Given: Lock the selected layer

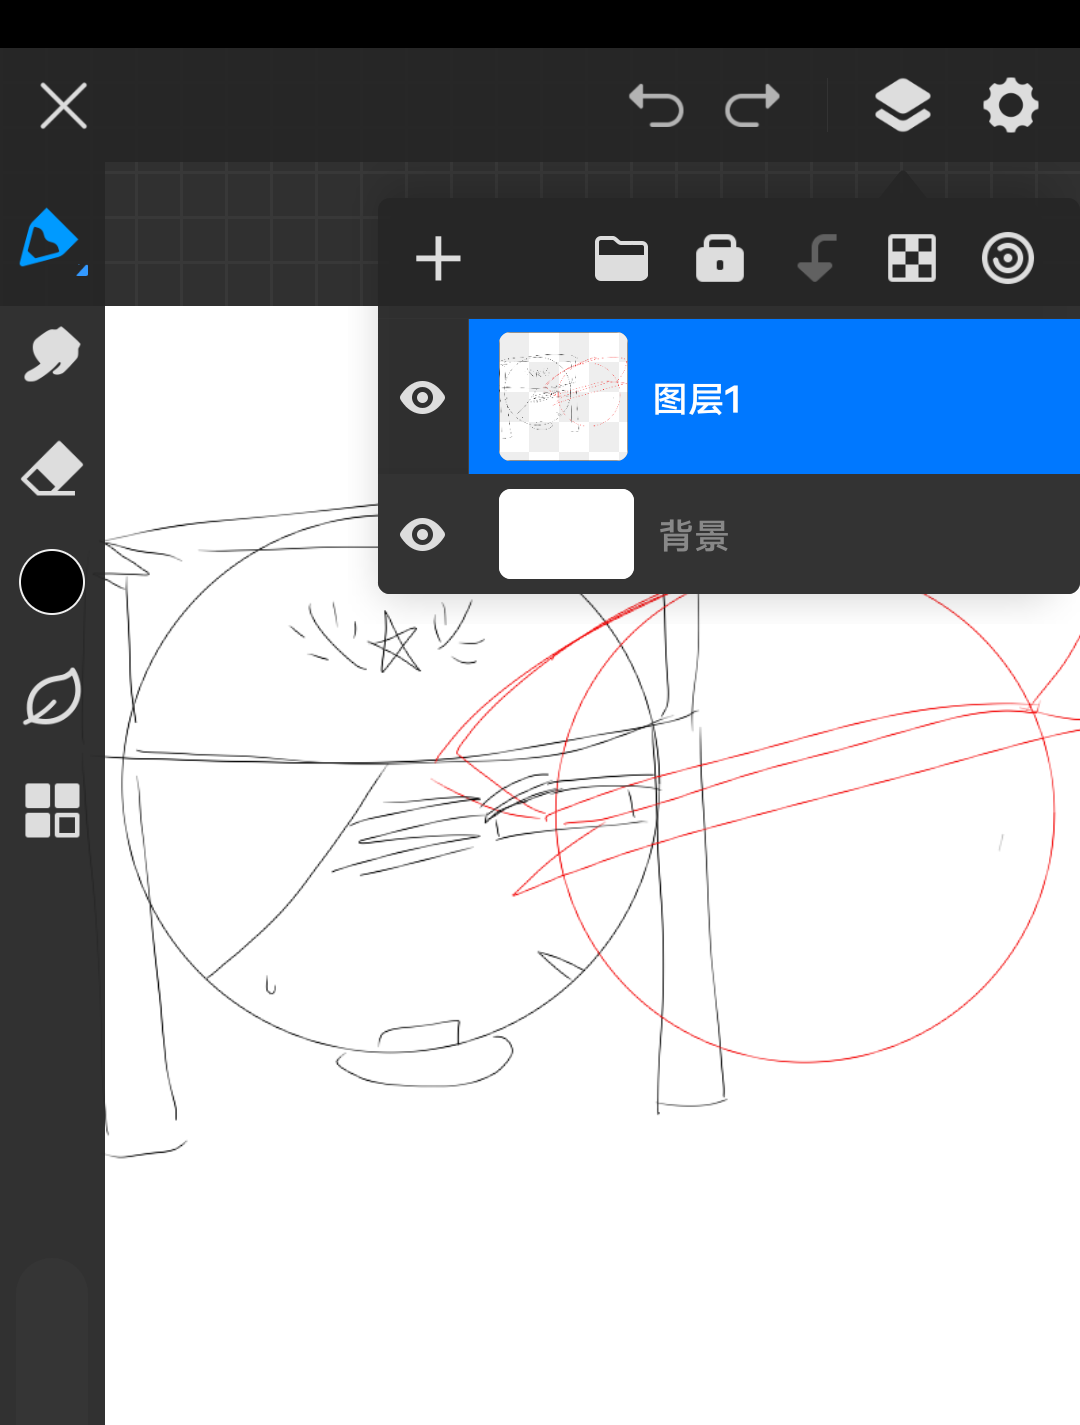Looking at the screenshot, I should (719, 259).
